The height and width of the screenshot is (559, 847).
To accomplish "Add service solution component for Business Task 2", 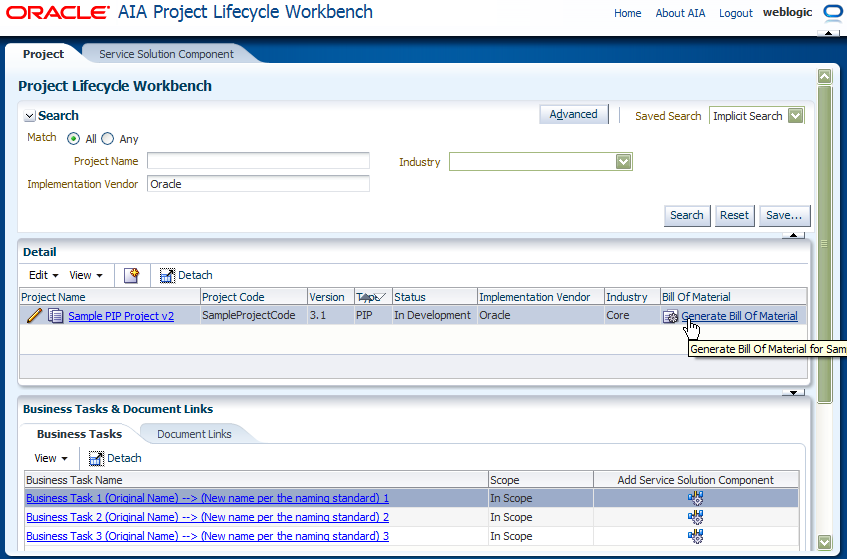I will click(x=696, y=517).
